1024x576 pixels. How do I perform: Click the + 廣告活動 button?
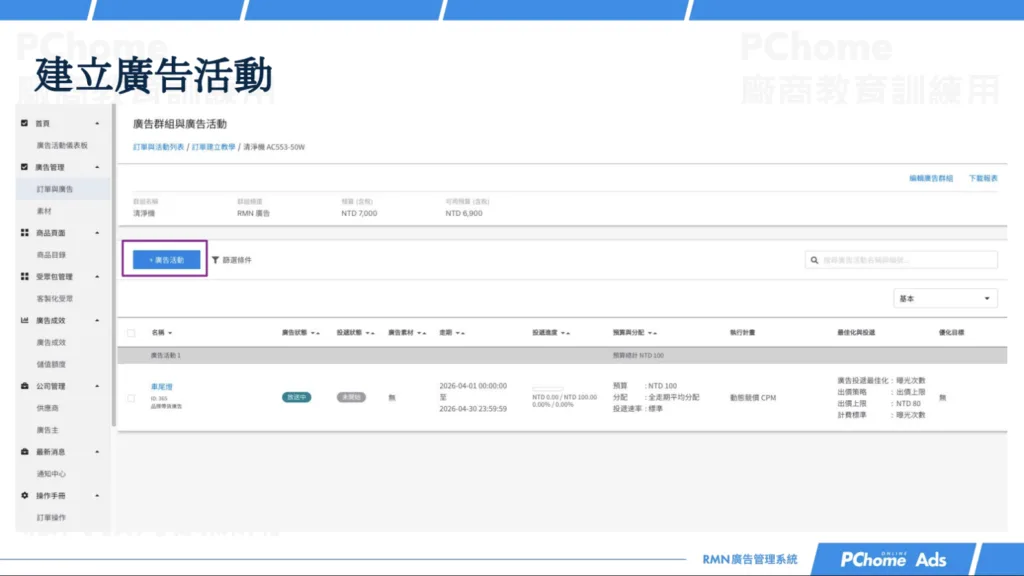tap(166, 259)
